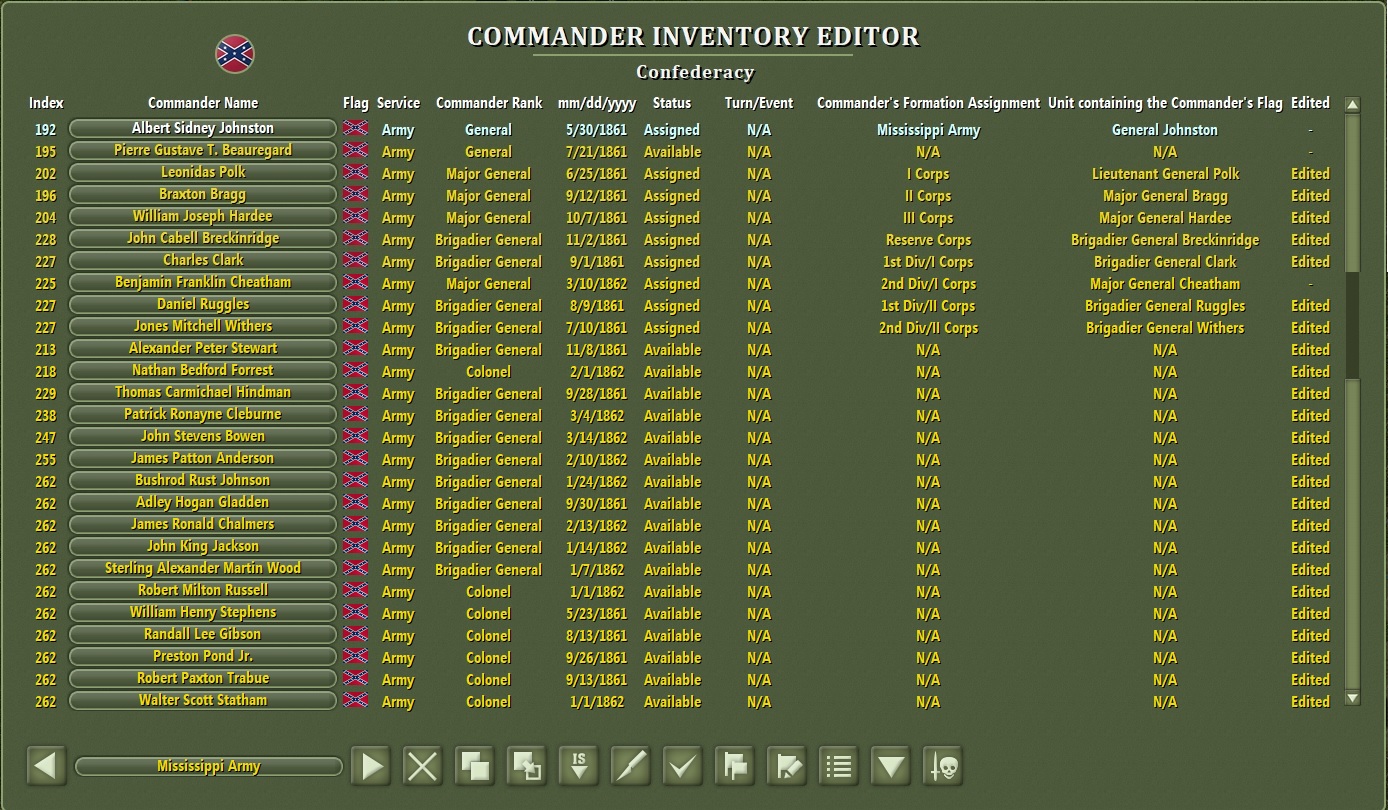The image size is (1388, 810).
Task: Click the double flags icon
Action: (735, 767)
